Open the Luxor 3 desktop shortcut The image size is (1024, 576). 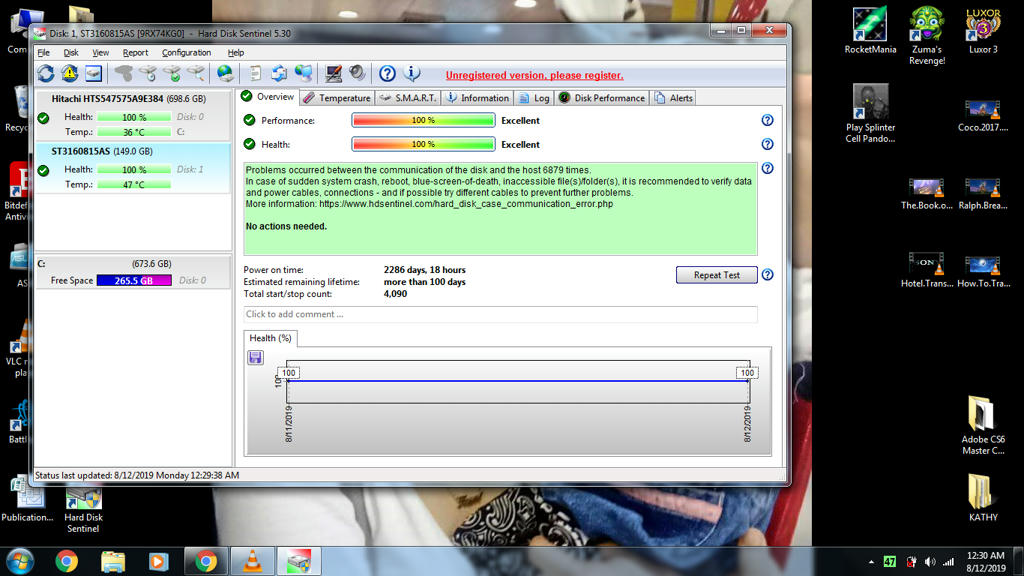983,31
